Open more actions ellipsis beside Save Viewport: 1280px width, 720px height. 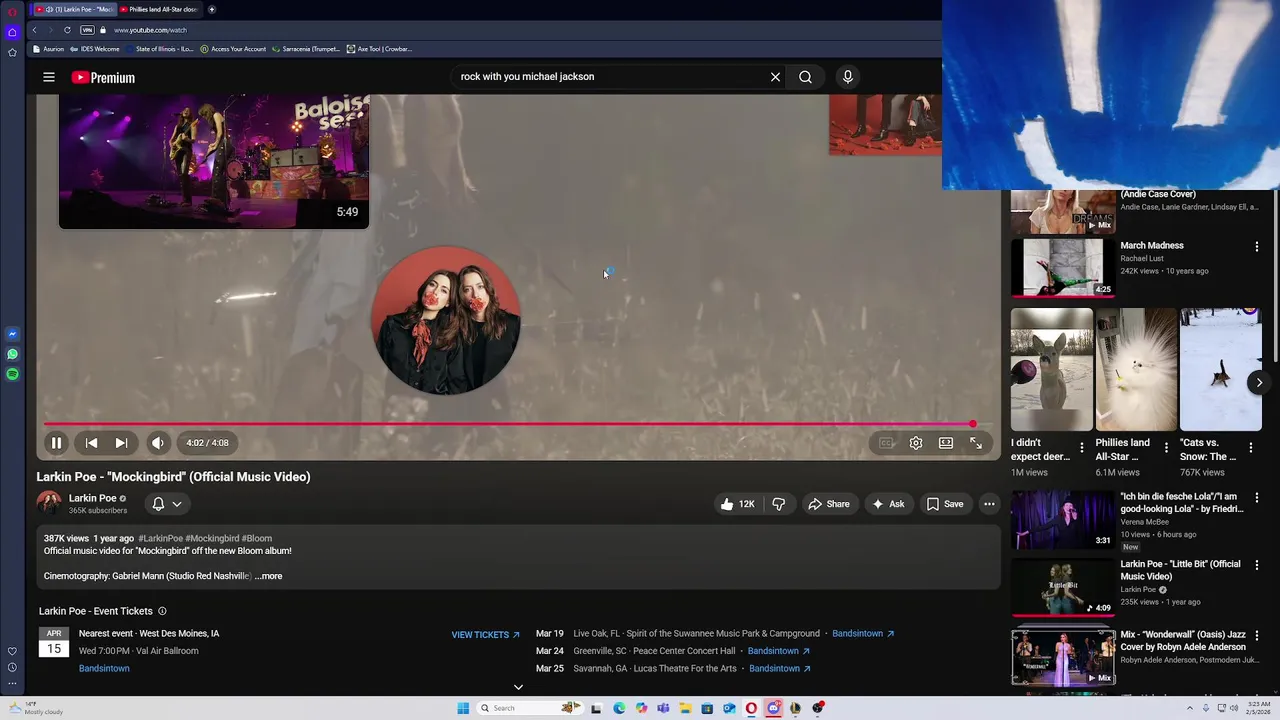pyautogui.click(x=989, y=504)
